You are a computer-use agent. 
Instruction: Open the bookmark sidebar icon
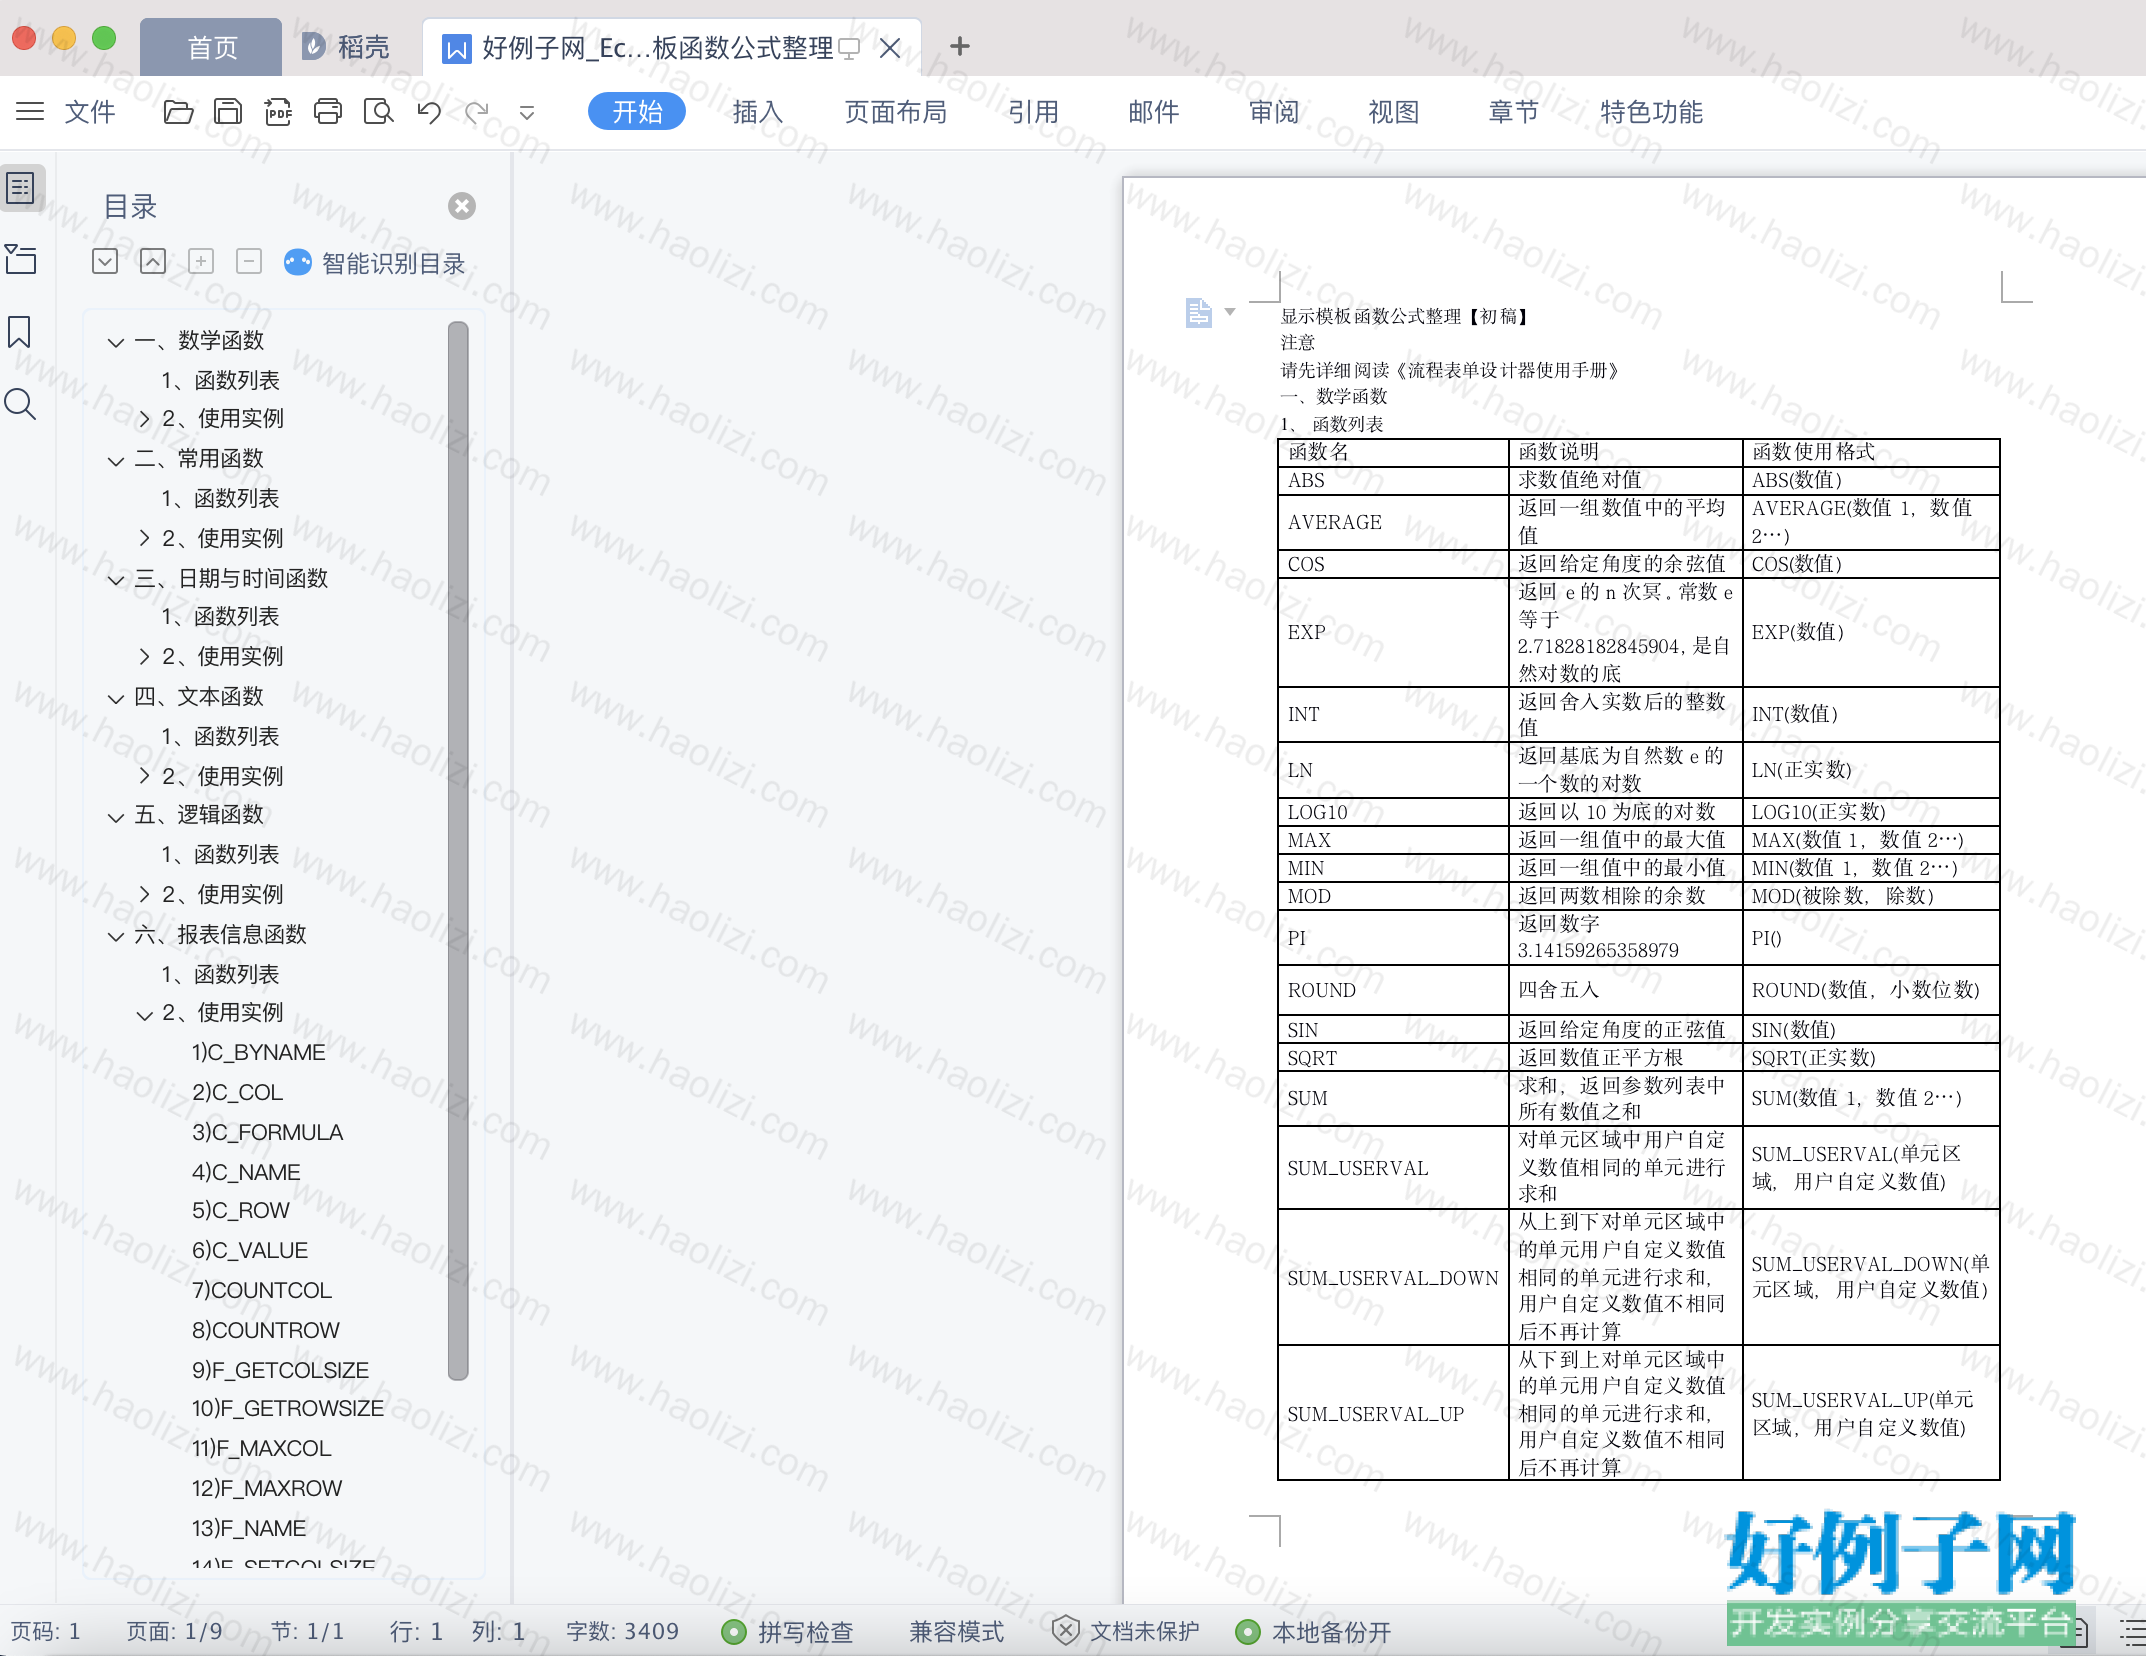click(x=19, y=332)
